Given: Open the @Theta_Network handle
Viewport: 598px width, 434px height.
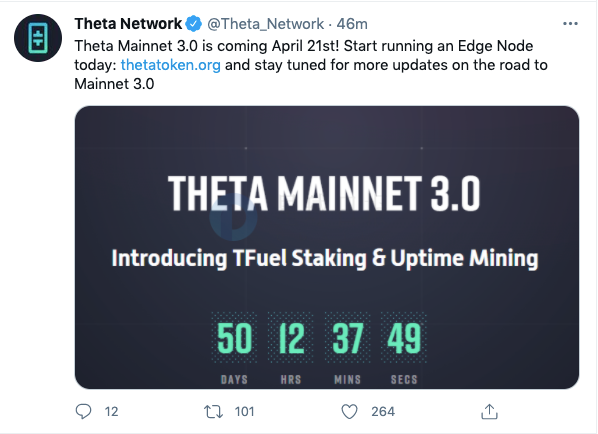Looking at the screenshot, I should [x=265, y=24].
